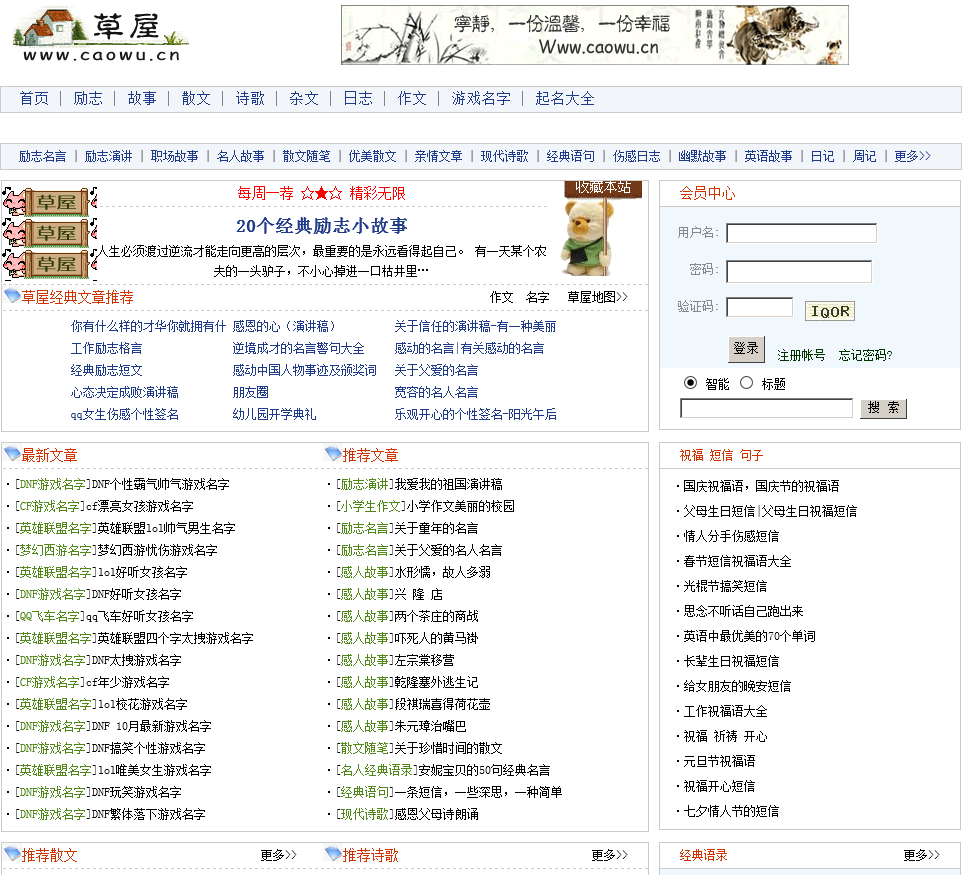Select 散文随笔 in sub navigation

pos(307,156)
